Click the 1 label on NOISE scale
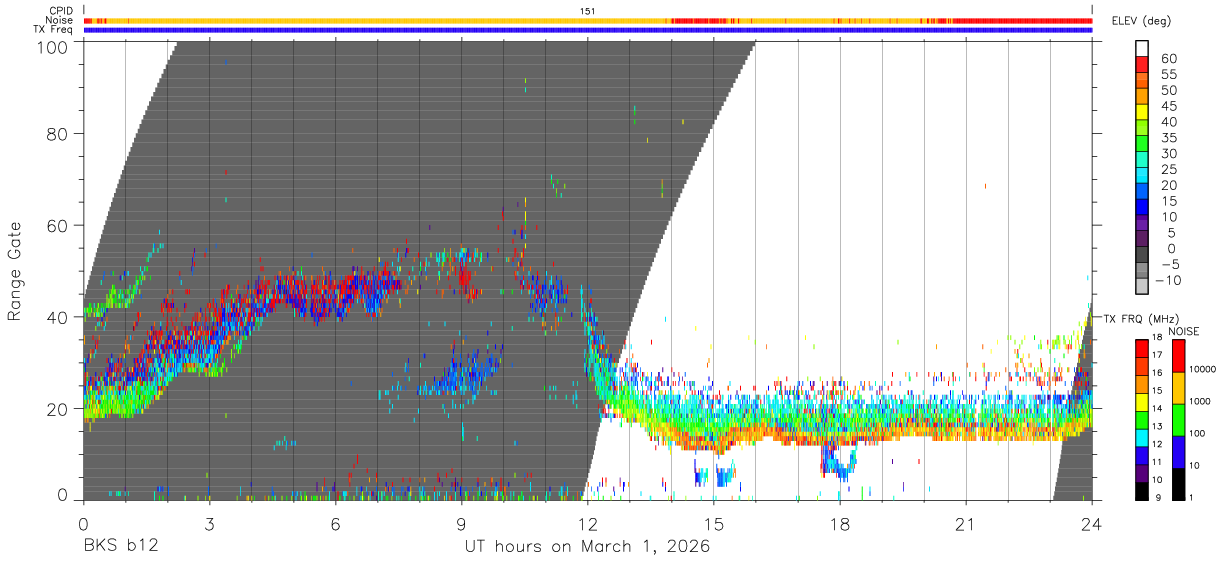 click(1193, 497)
